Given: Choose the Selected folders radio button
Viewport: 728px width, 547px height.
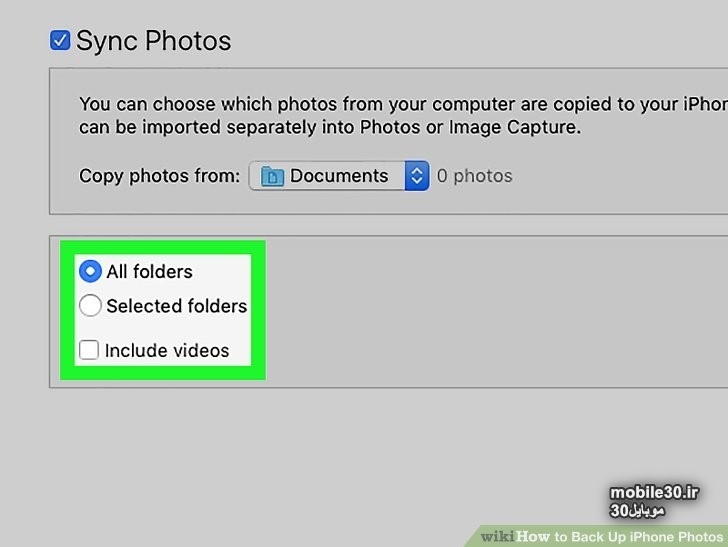Looking at the screenshot, I should point(90,306).
